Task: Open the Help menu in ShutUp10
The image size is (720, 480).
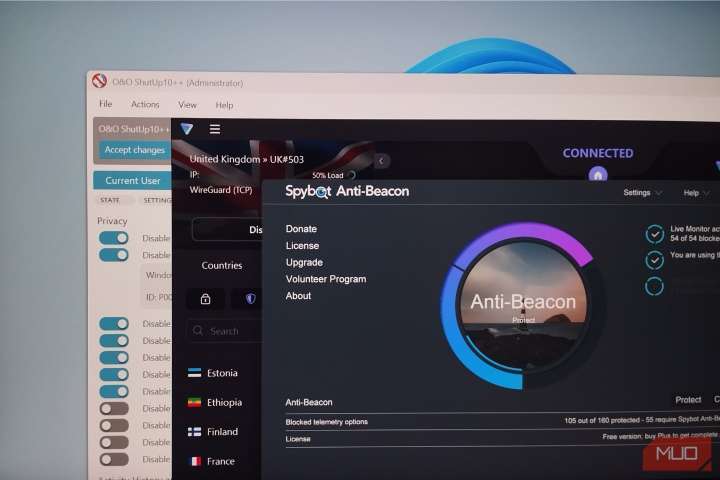Action: point(224,105)
